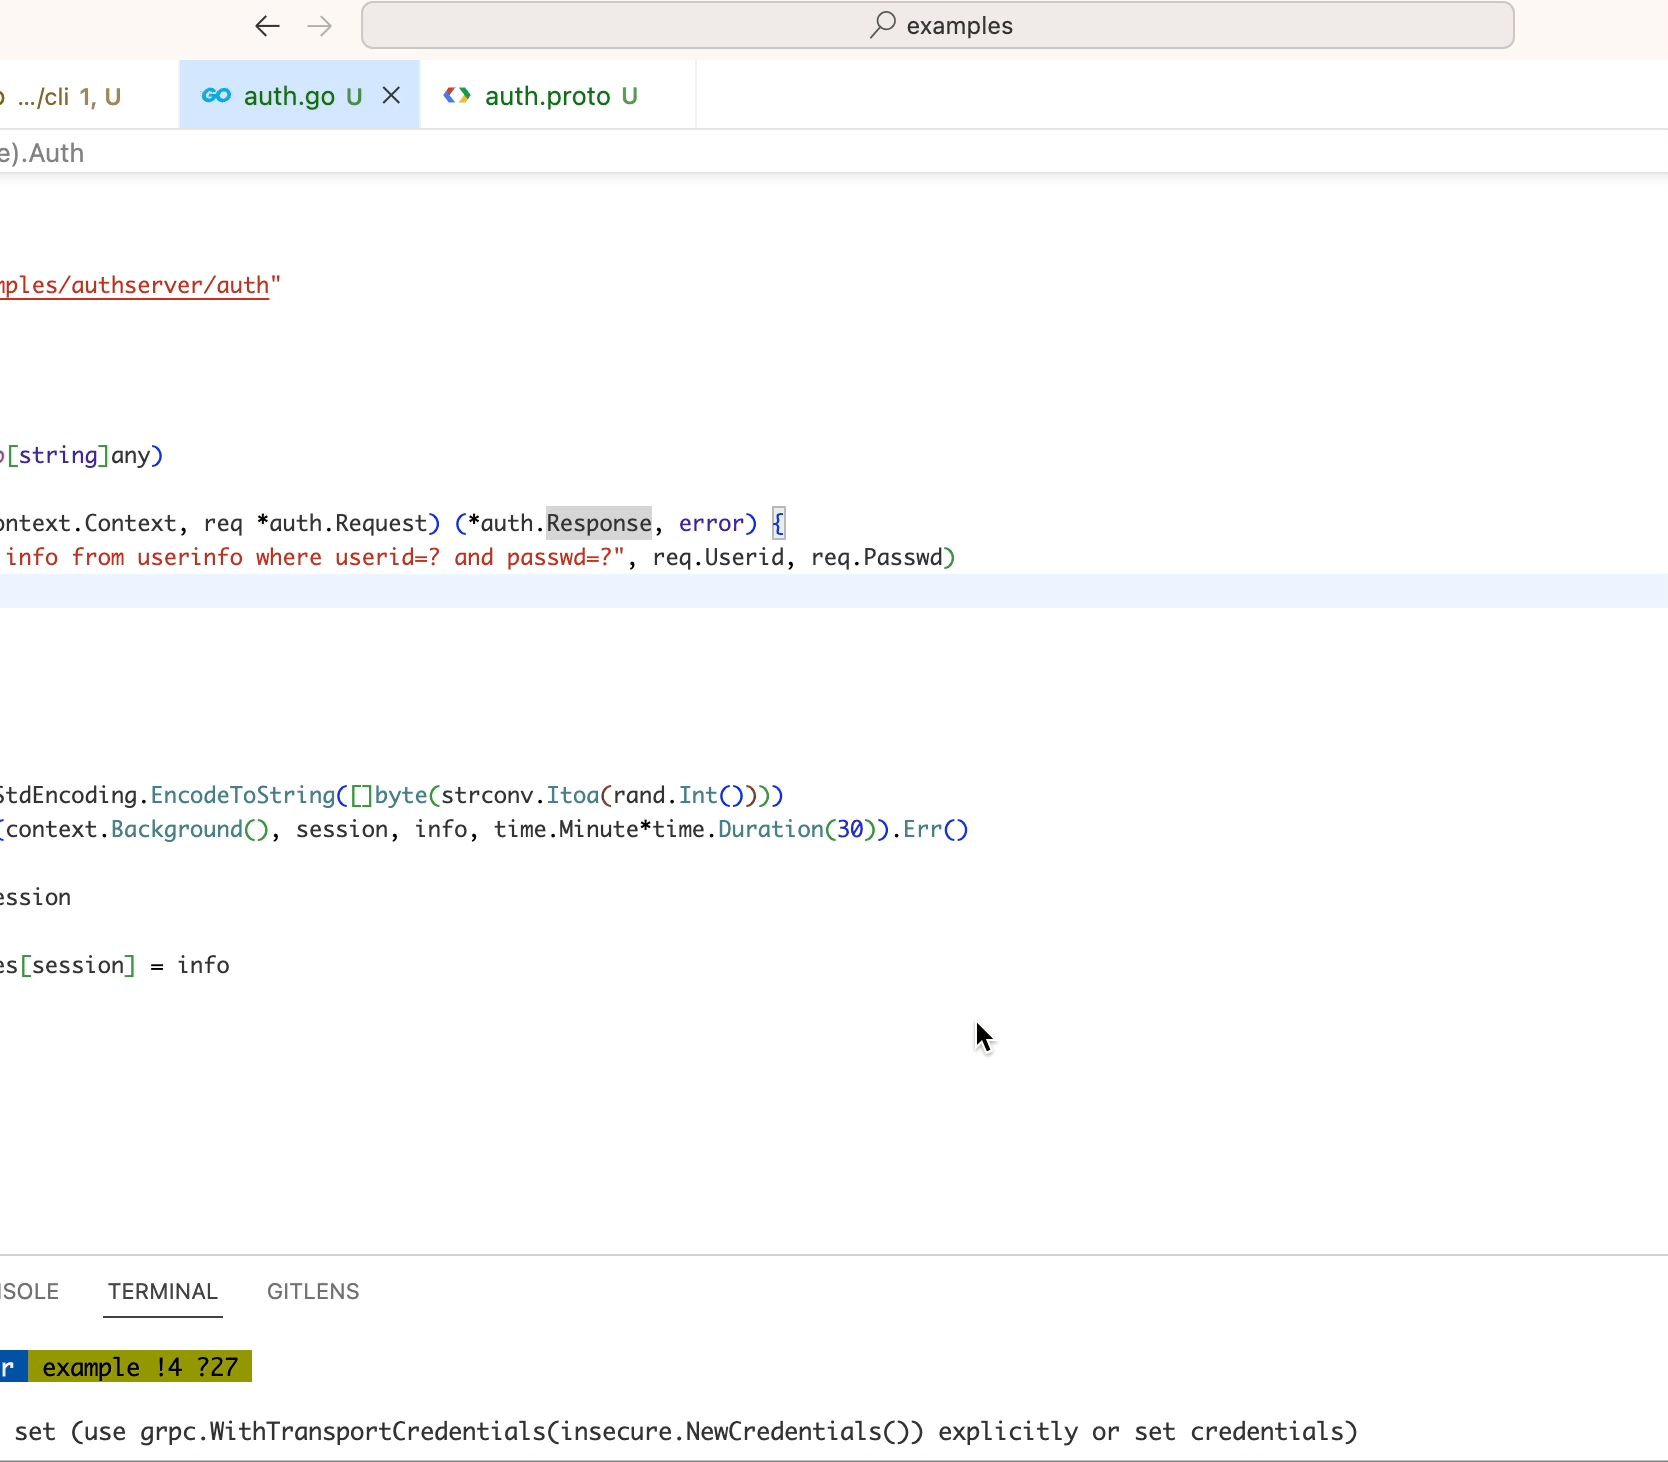Viewport: 1668px width, 1462px height.
Task: Click 'strconv.Itoa' in the session line
Action: (x=520, y=796)
